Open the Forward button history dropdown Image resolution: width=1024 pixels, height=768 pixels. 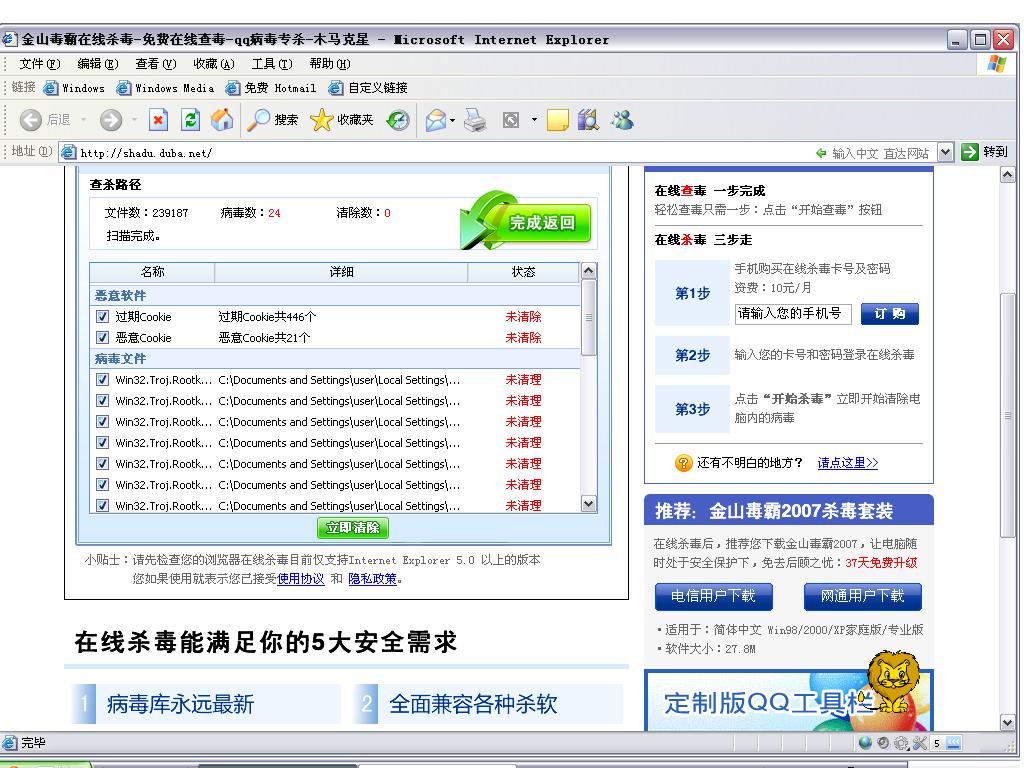click(x=135, y=120)
